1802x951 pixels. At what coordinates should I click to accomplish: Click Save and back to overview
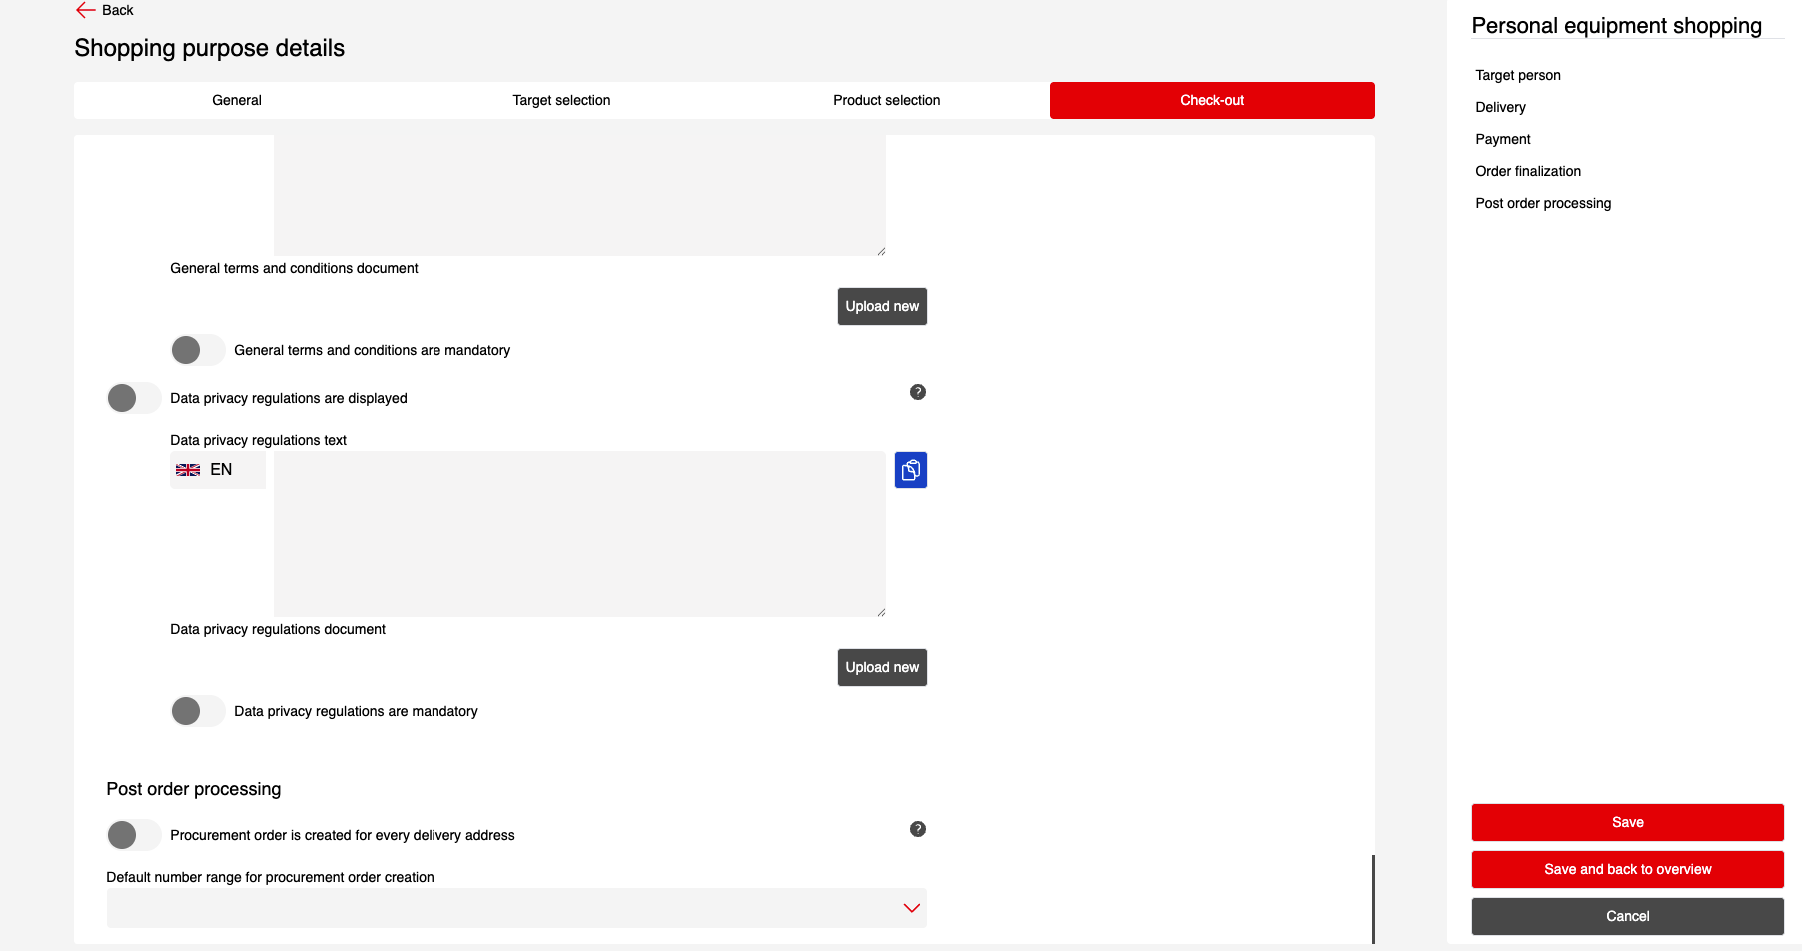click(x=1627, y=869)
